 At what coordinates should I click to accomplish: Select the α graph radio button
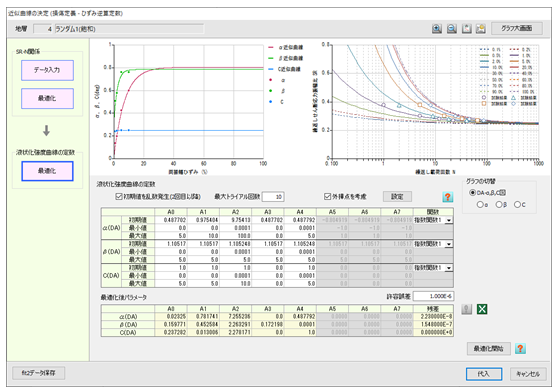(x=480, y=205)
